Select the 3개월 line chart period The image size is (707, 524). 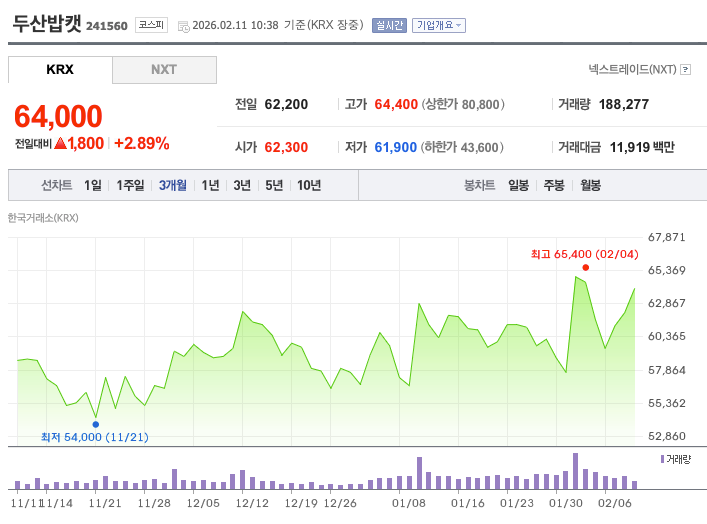[x=173, y=185]
